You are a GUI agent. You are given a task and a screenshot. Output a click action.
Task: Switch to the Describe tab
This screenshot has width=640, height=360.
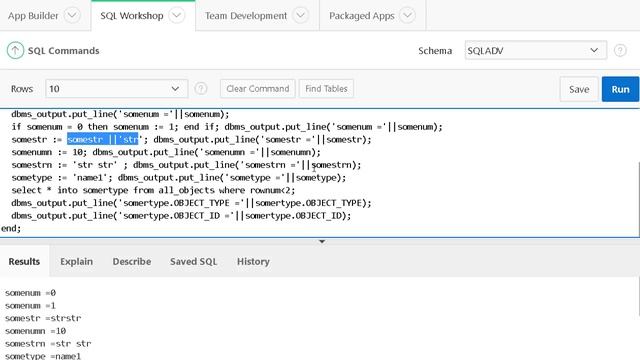(131, 261)
